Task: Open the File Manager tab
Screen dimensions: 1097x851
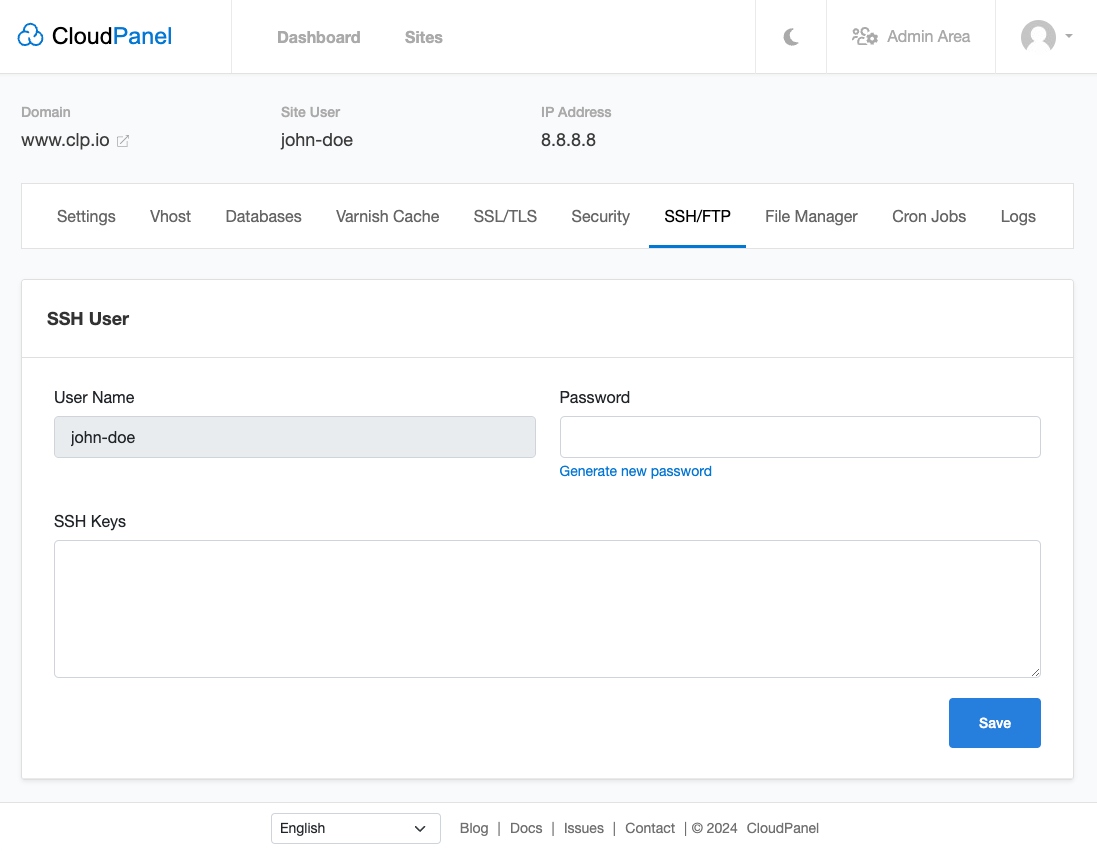Action: (x=811, y=216)
